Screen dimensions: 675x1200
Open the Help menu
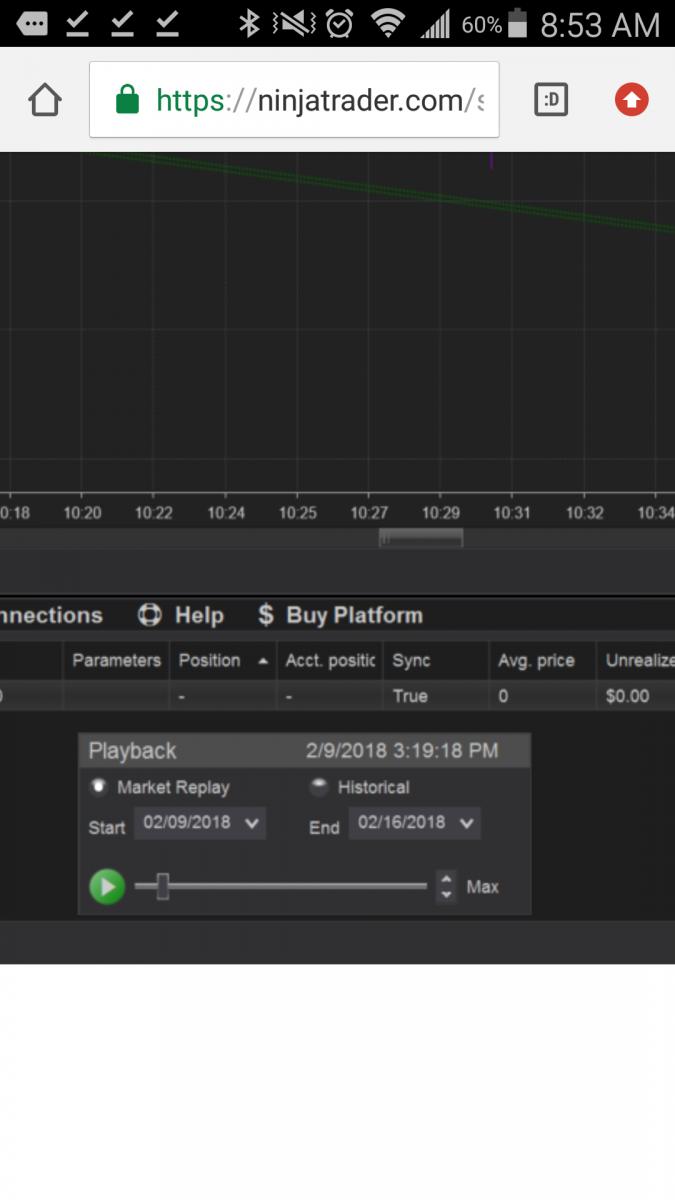pyautogui.click(x=199, y=615)
